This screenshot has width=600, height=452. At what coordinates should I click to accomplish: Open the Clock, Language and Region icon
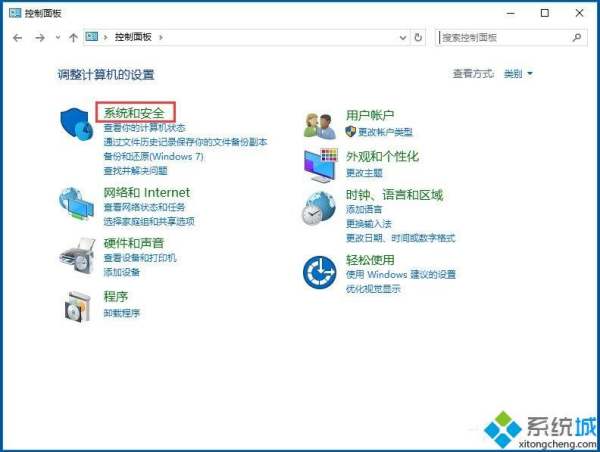(x=319, y=208)
